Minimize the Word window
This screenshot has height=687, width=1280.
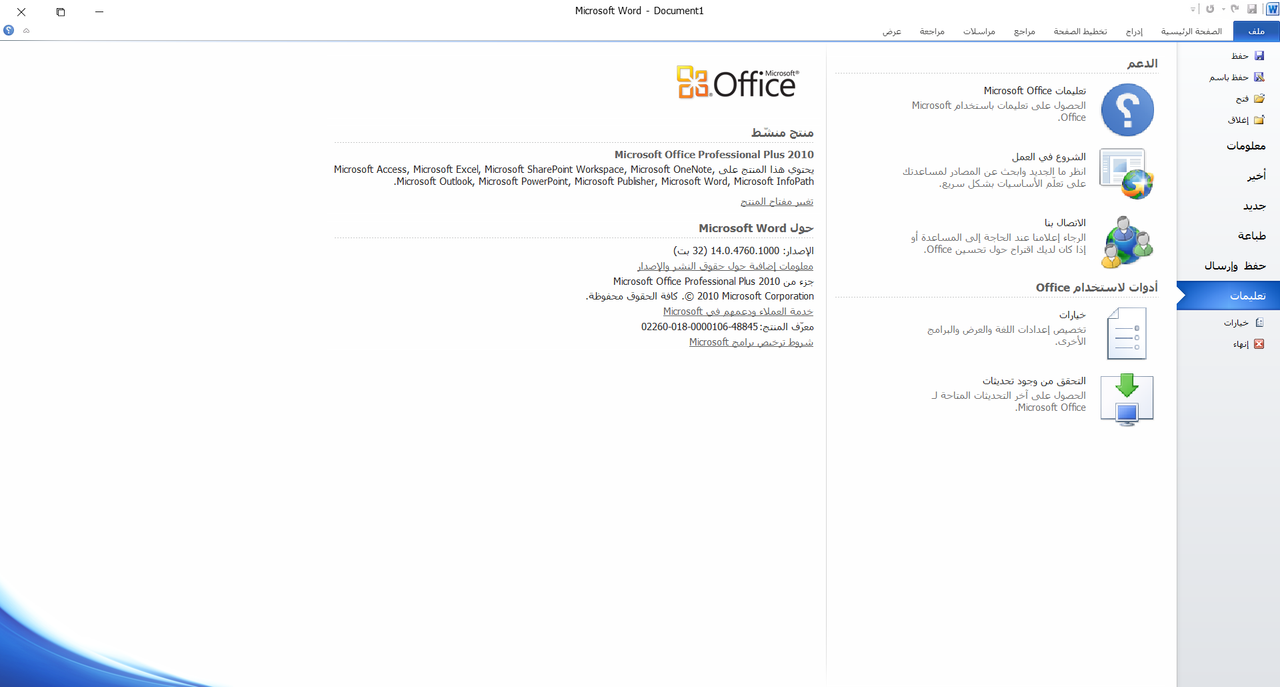pos(99,11)
